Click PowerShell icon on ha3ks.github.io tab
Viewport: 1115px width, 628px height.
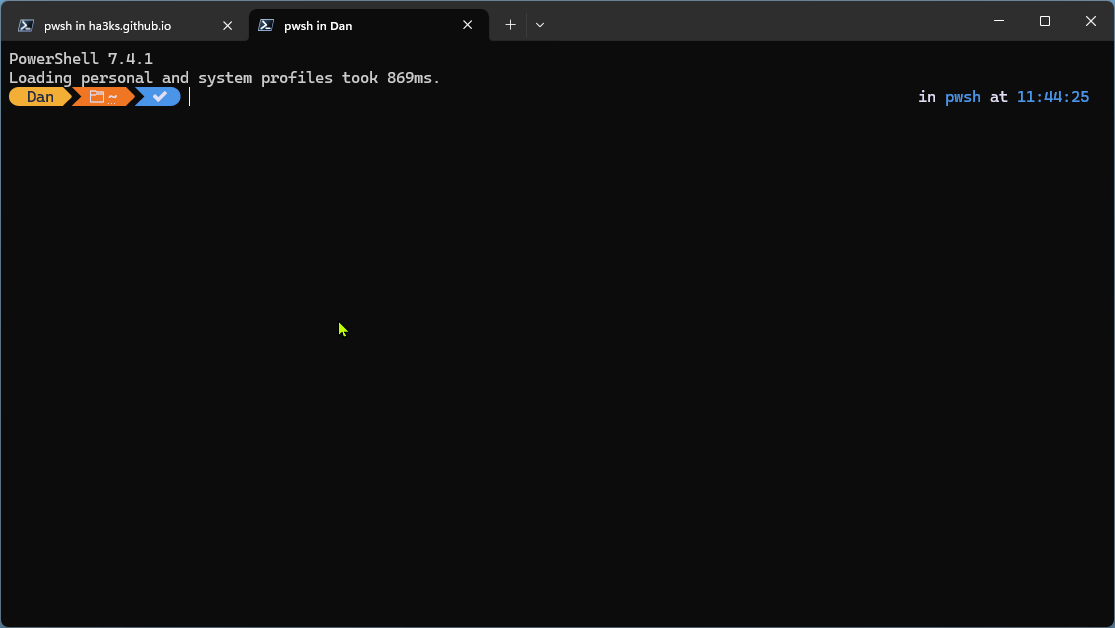26,26
